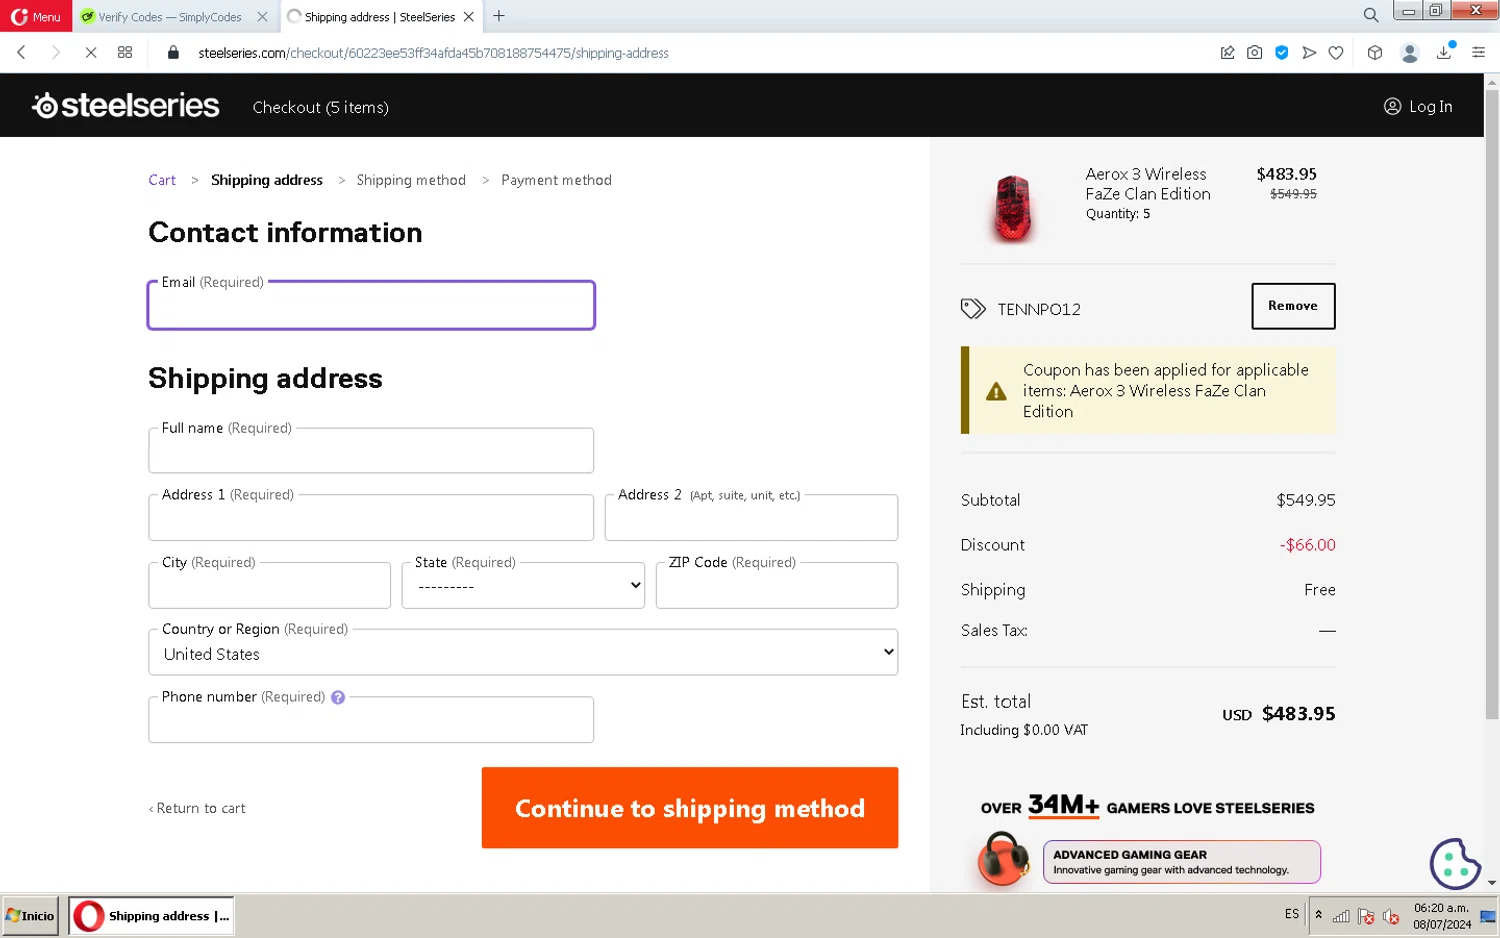
Task: Focus the Address 1 field
Action: click(x=371, y=518)
